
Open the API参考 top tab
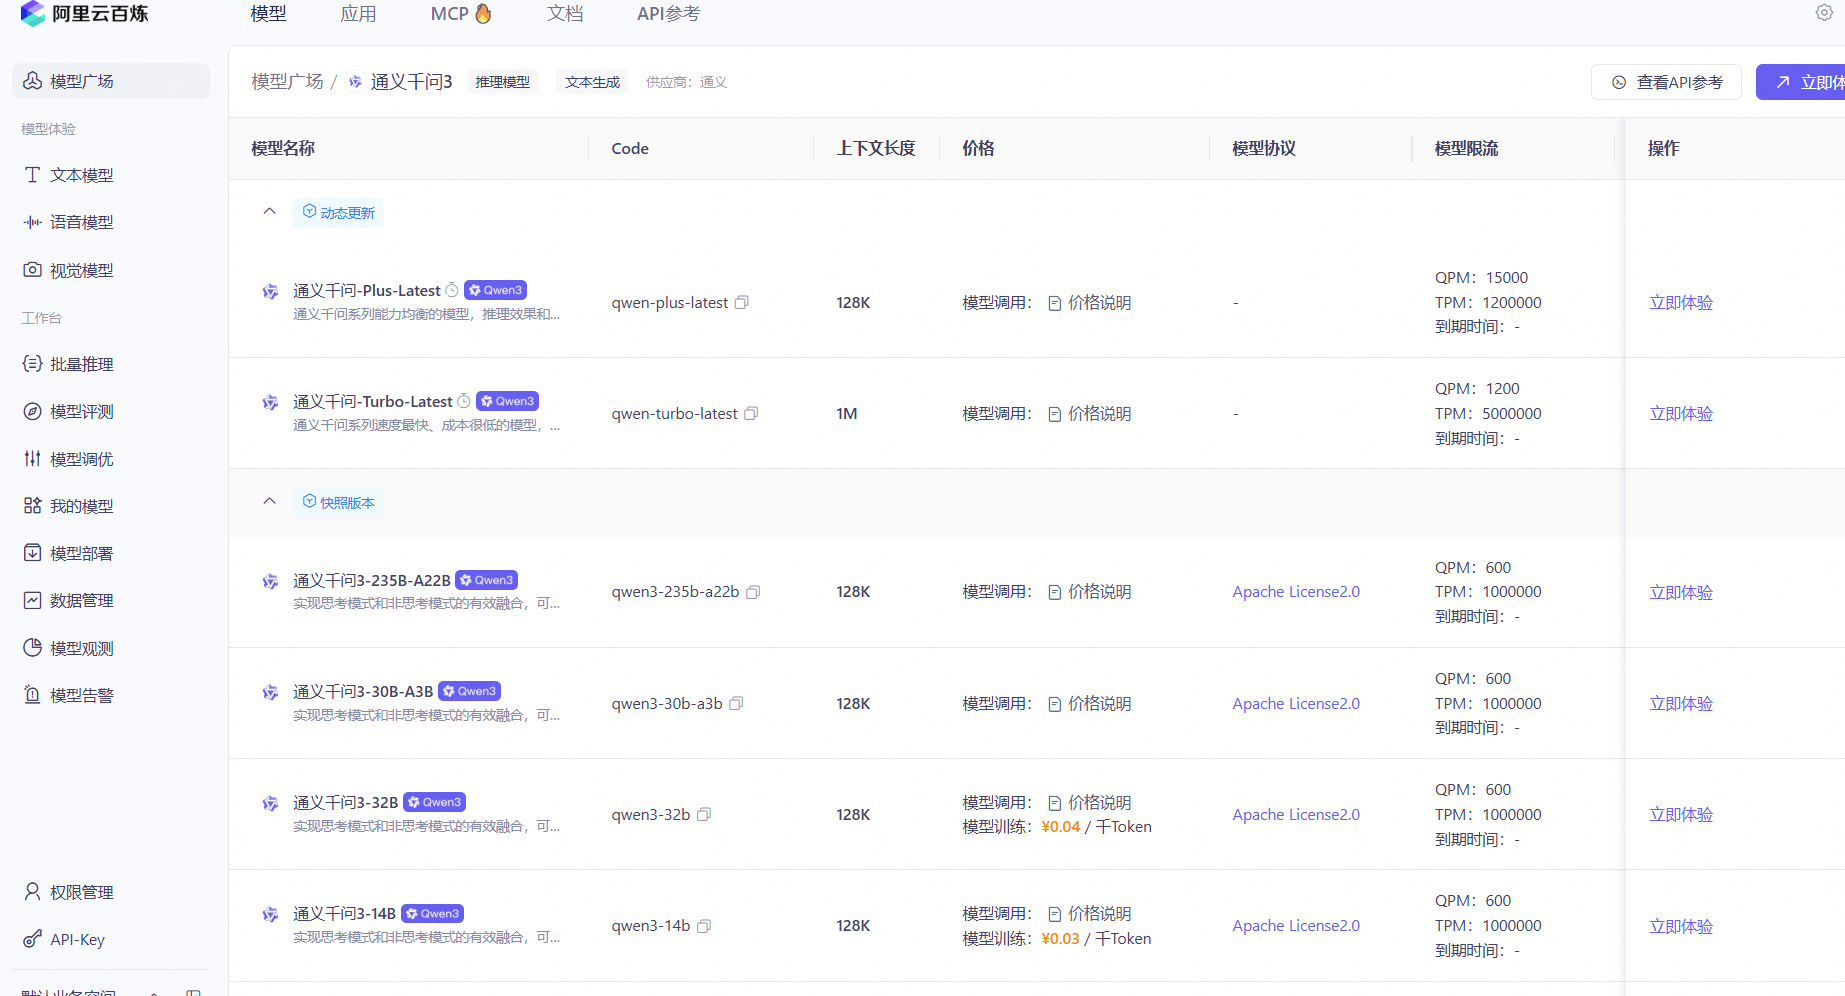coord(669,14)
